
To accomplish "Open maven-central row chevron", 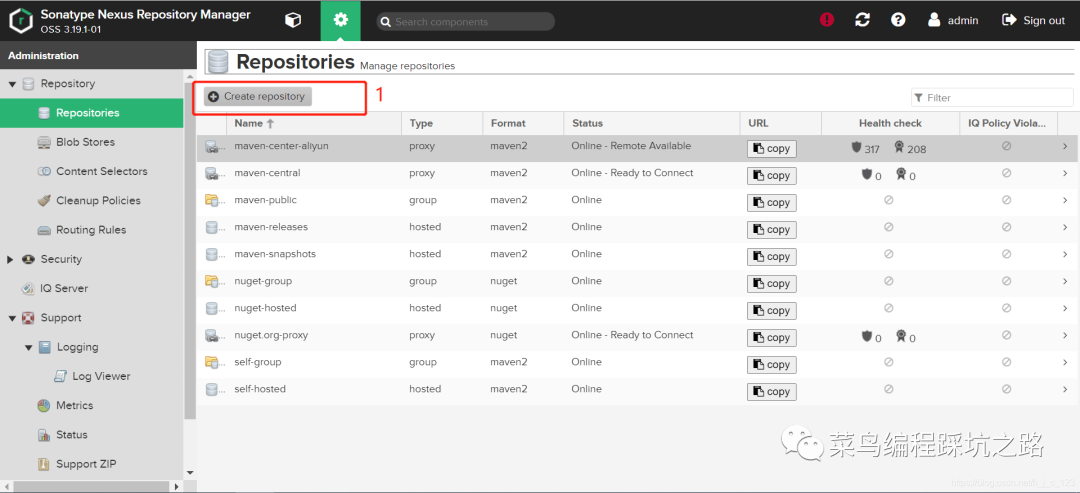I will pyautogui.click(x=1065, y=173).
